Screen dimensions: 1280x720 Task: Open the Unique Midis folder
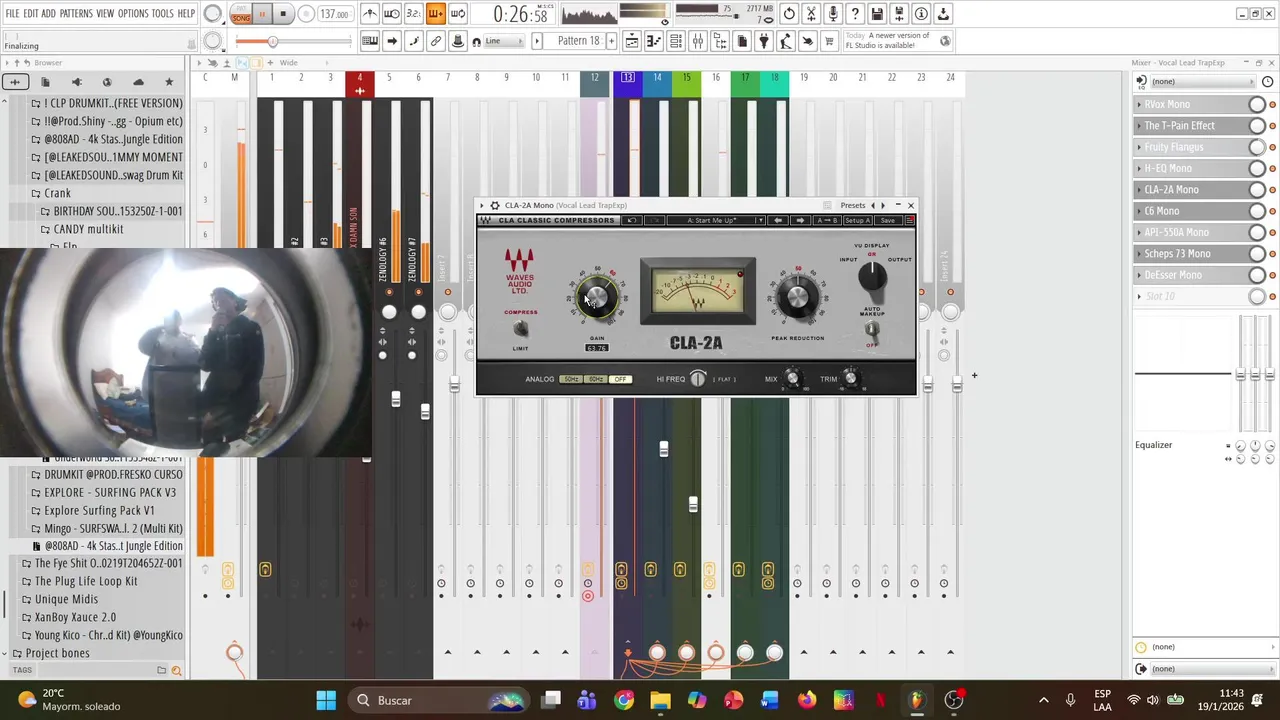click(x=66, y=599)
